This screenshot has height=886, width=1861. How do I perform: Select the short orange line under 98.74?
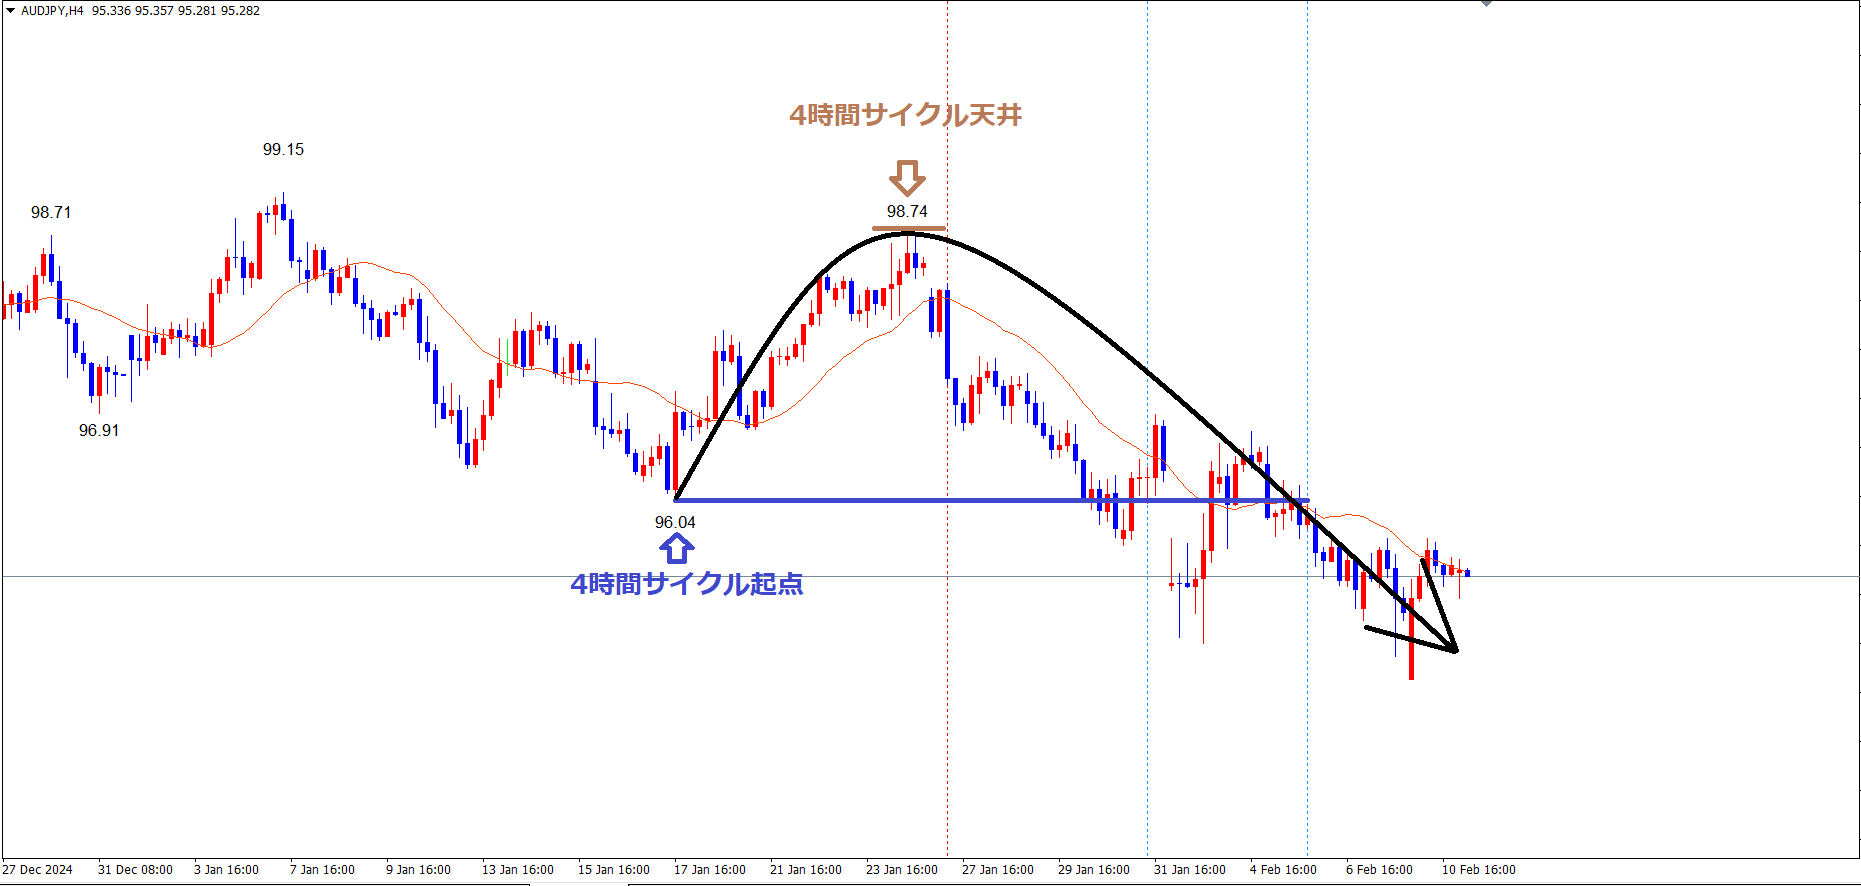coord(908,229)
